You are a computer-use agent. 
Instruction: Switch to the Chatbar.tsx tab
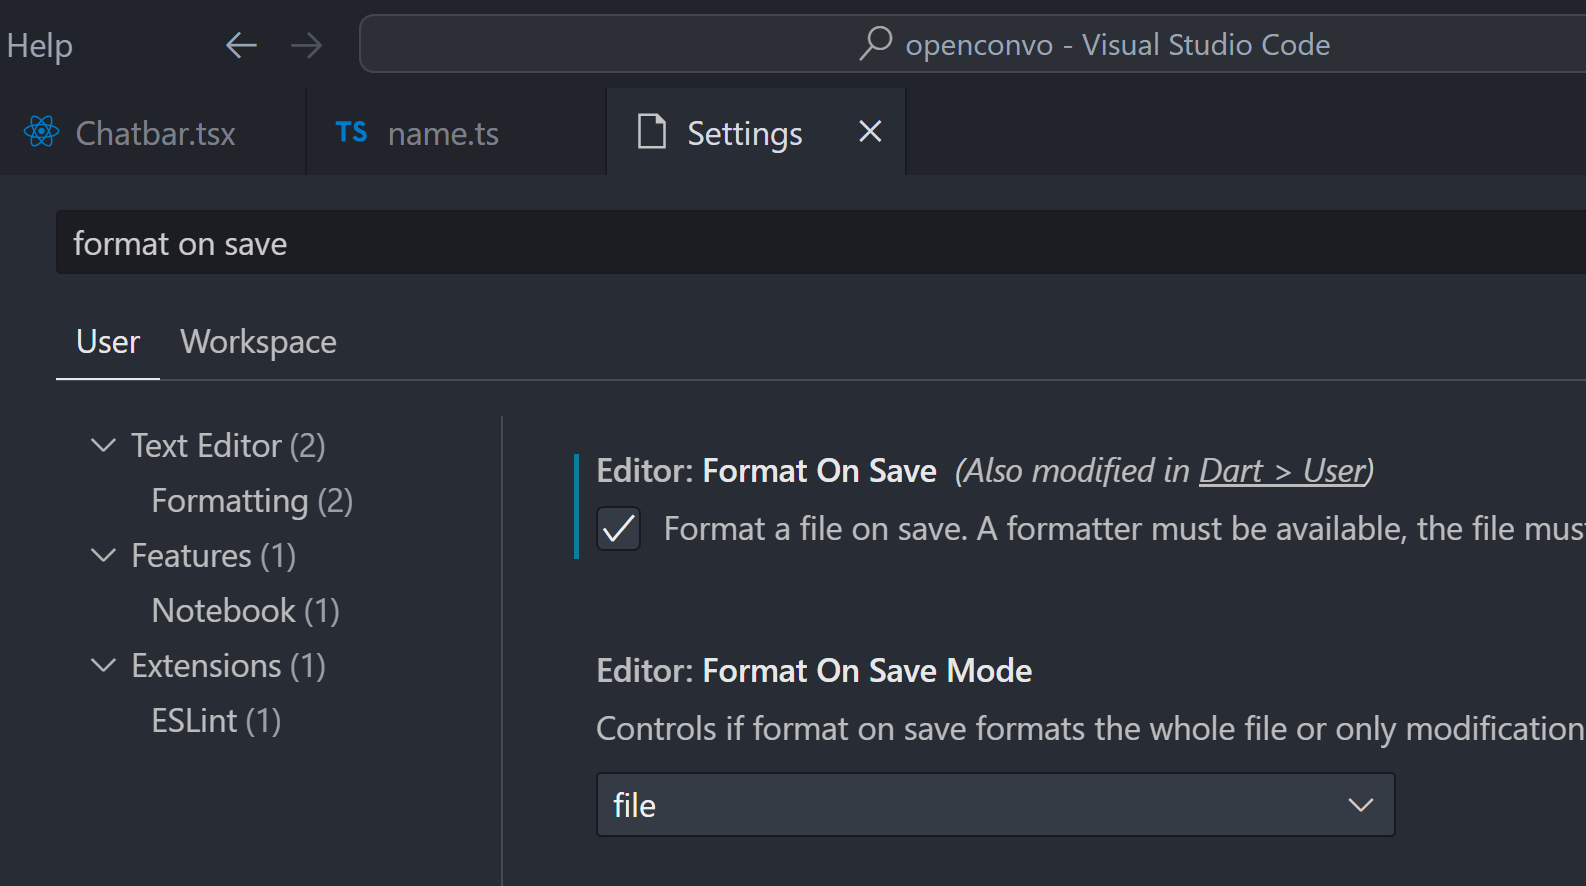coord(152,132)
